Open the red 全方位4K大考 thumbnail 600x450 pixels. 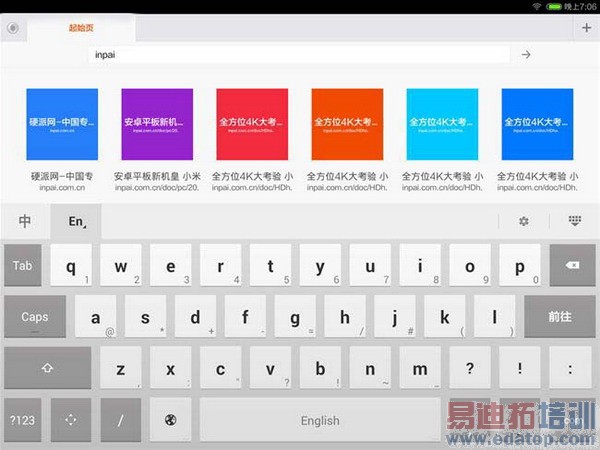[x=252, y=124]
